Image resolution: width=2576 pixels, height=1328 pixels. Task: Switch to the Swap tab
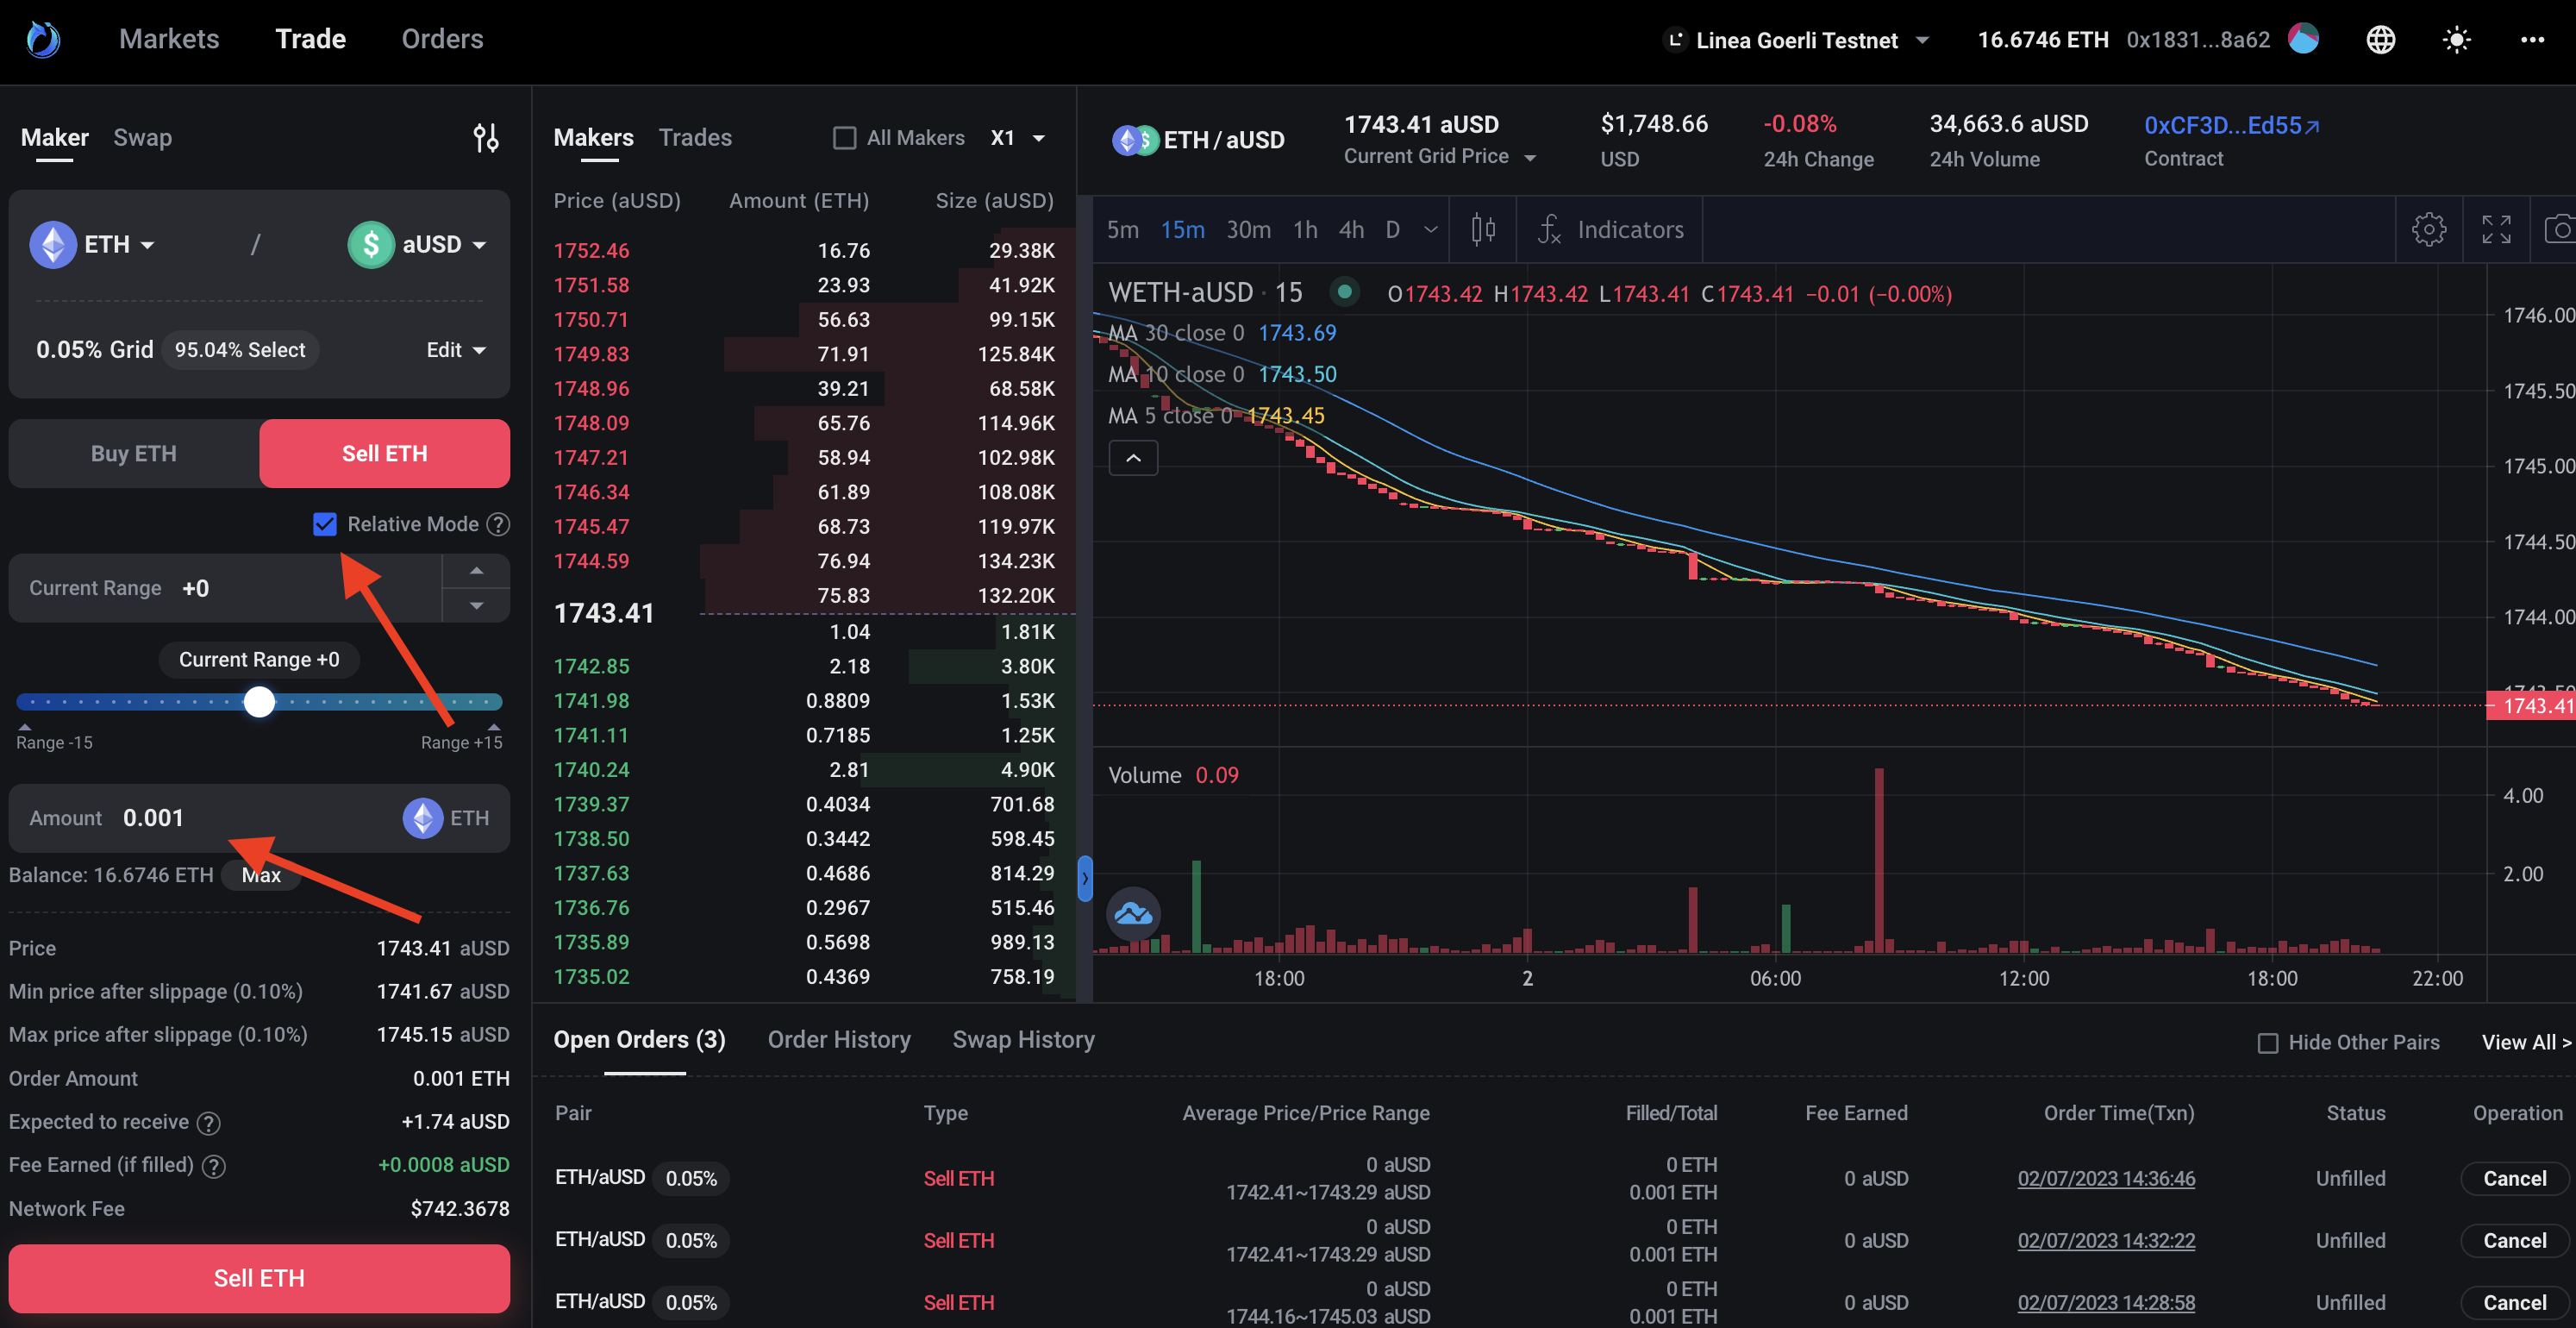pyautogui.click(x=142, y=138)
